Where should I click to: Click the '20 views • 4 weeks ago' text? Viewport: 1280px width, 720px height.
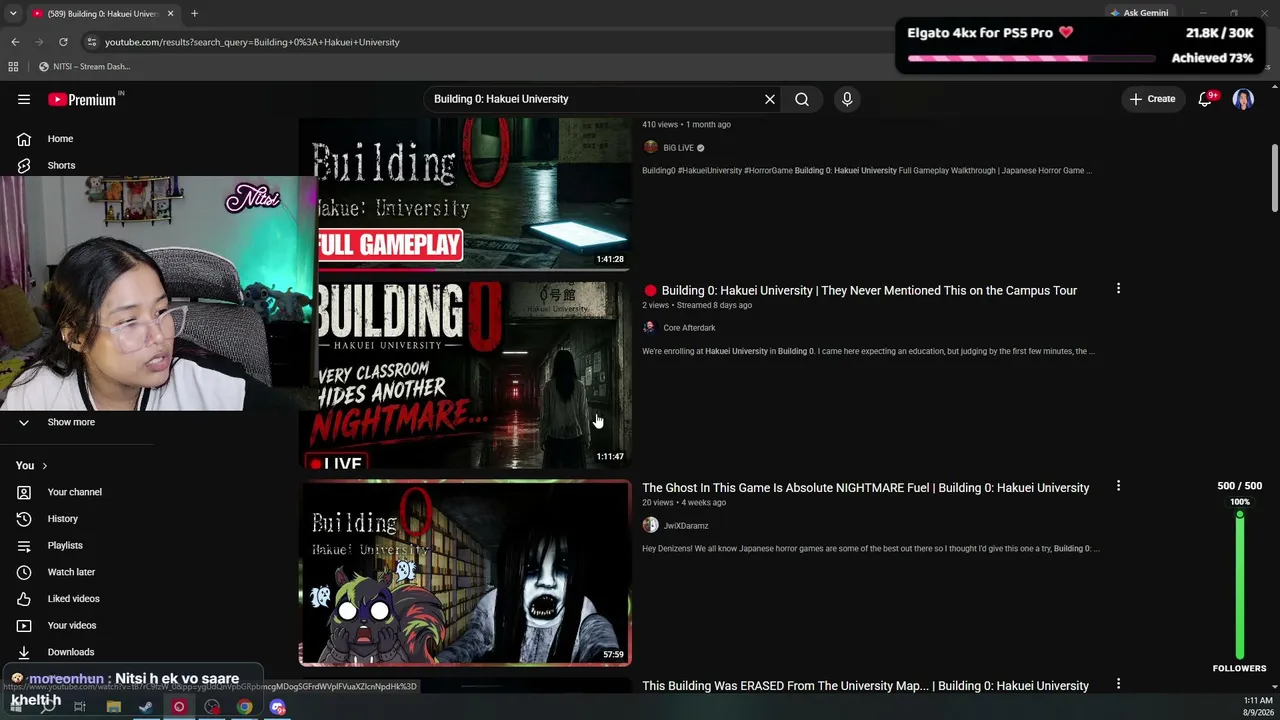tap(684, 502)
